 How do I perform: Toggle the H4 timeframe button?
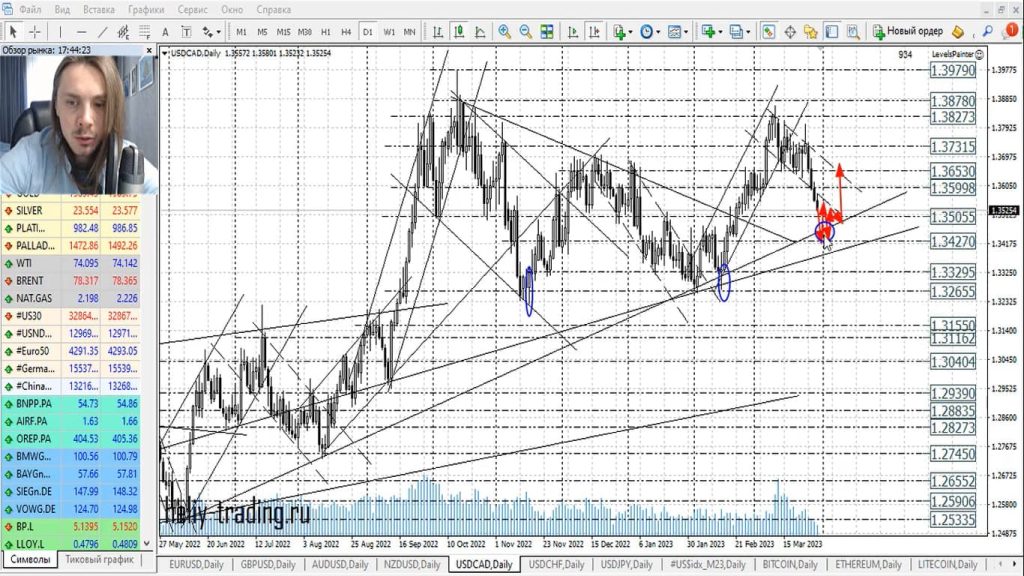pos(346,31)
